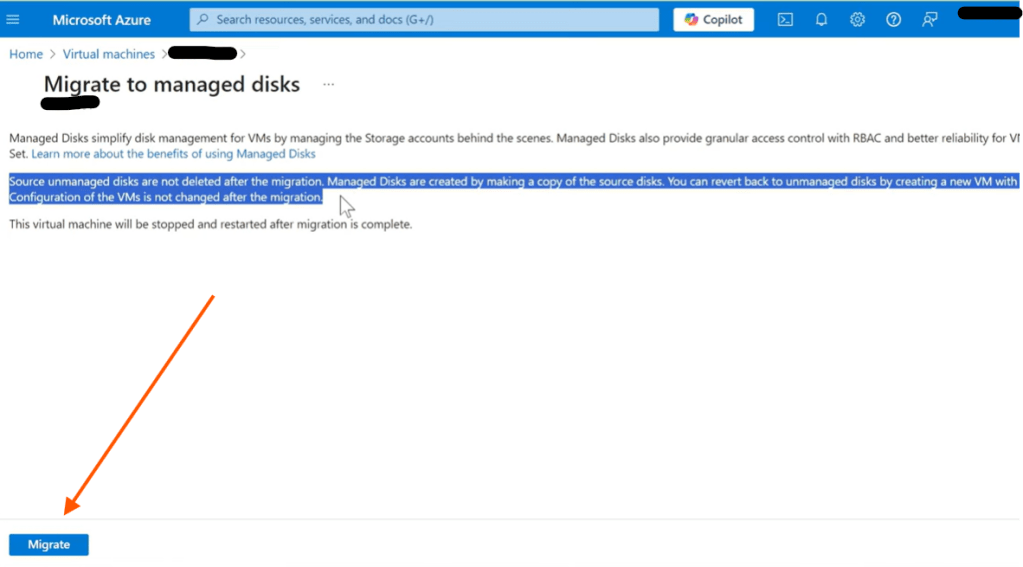The image size is (1023, 567).
Task: Open the Learn more about Managed Disks link
Action: 173,154
